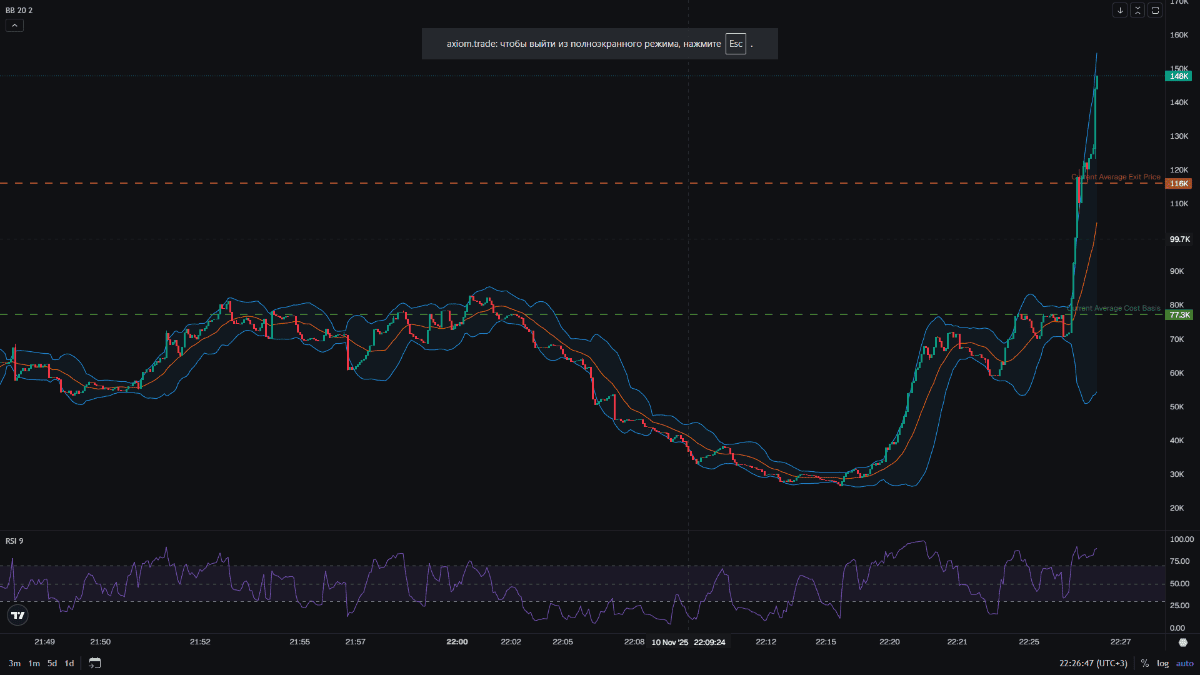
Task: Click the BB 20 2 indicator label
Action: pos(17,9)
